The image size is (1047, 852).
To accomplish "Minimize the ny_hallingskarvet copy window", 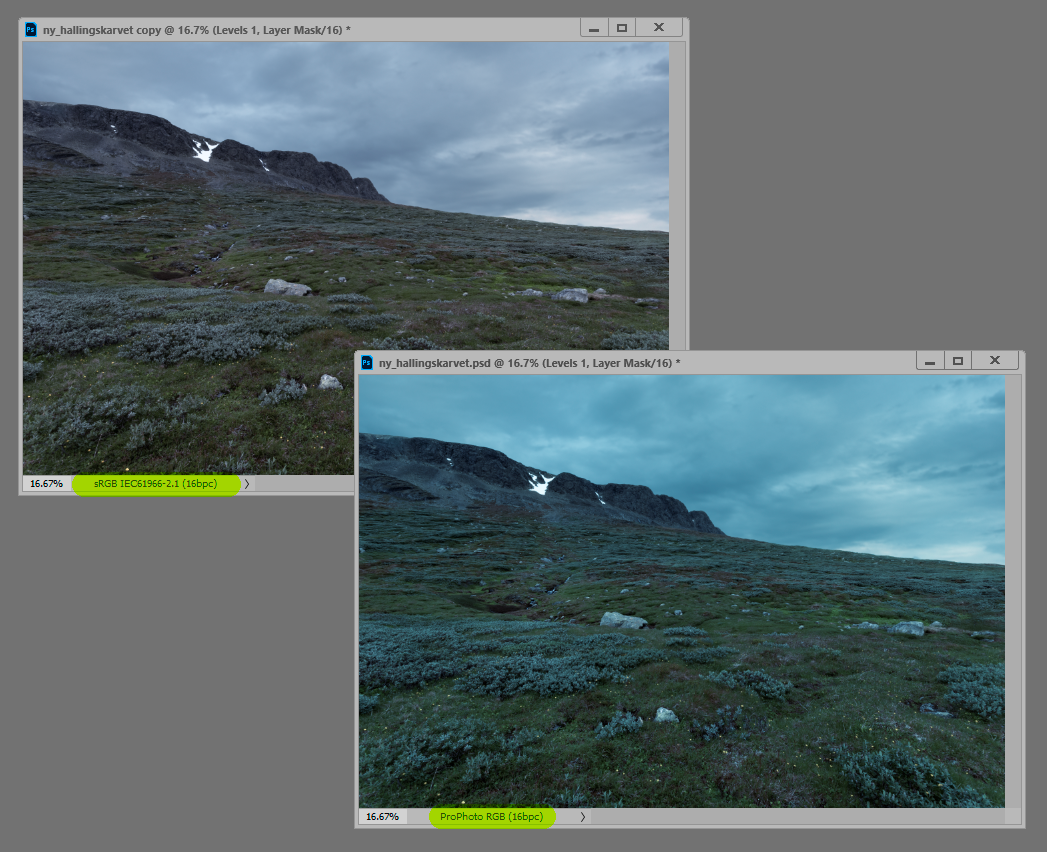I will [x=594, y=27].
